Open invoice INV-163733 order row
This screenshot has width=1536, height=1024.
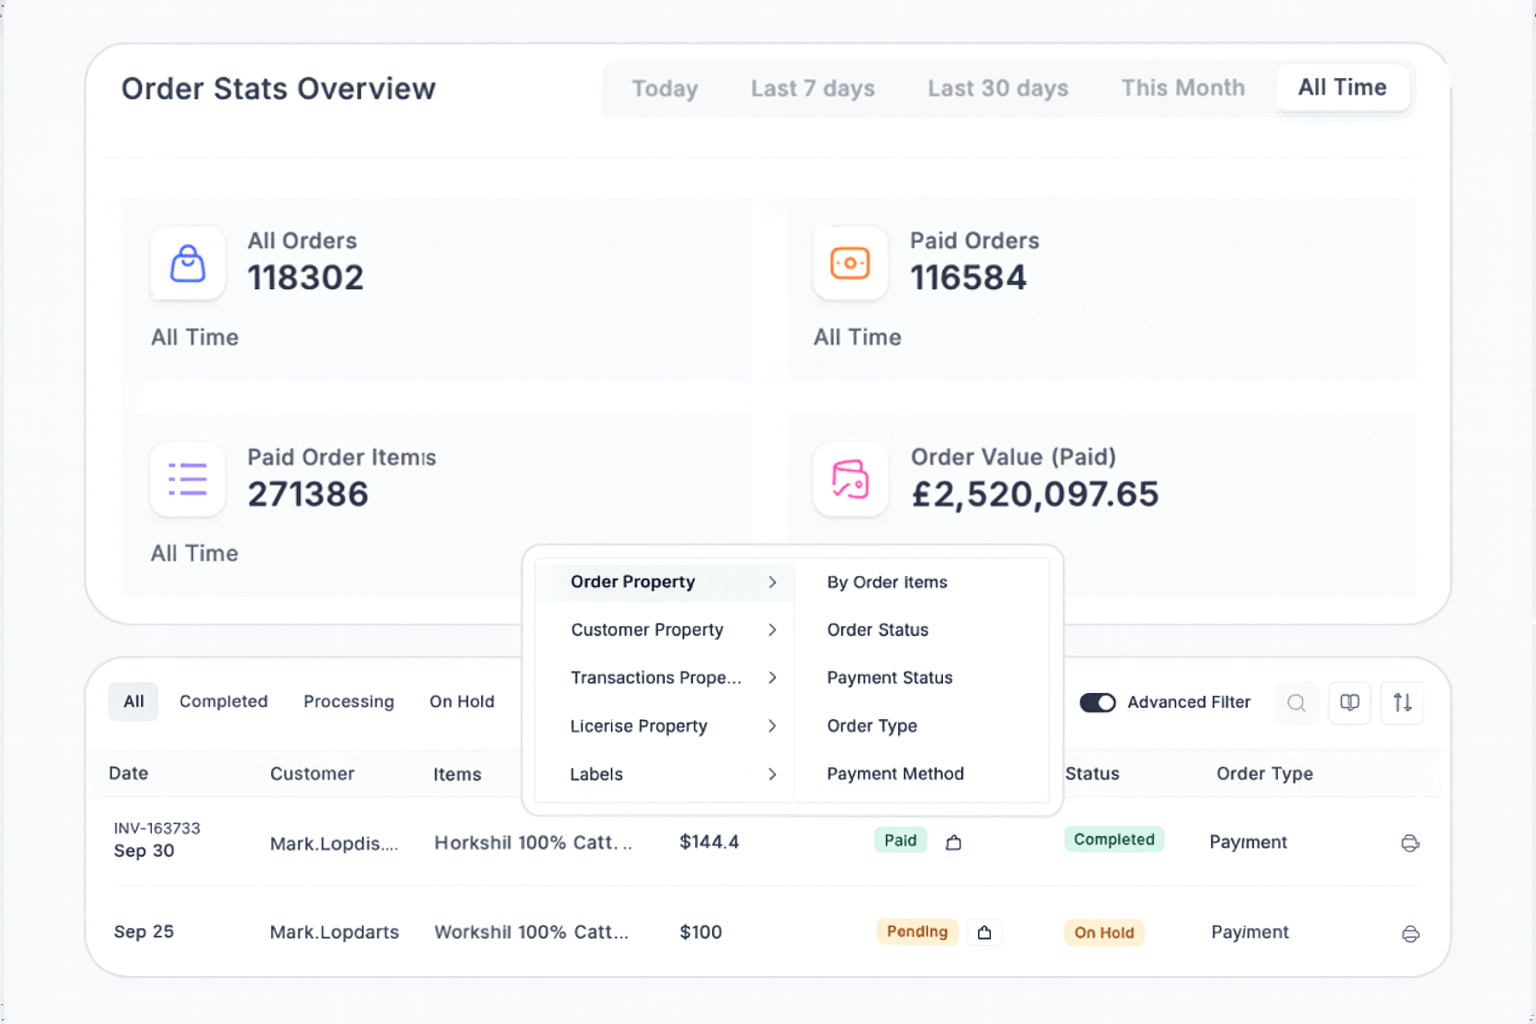click(157, 828)
